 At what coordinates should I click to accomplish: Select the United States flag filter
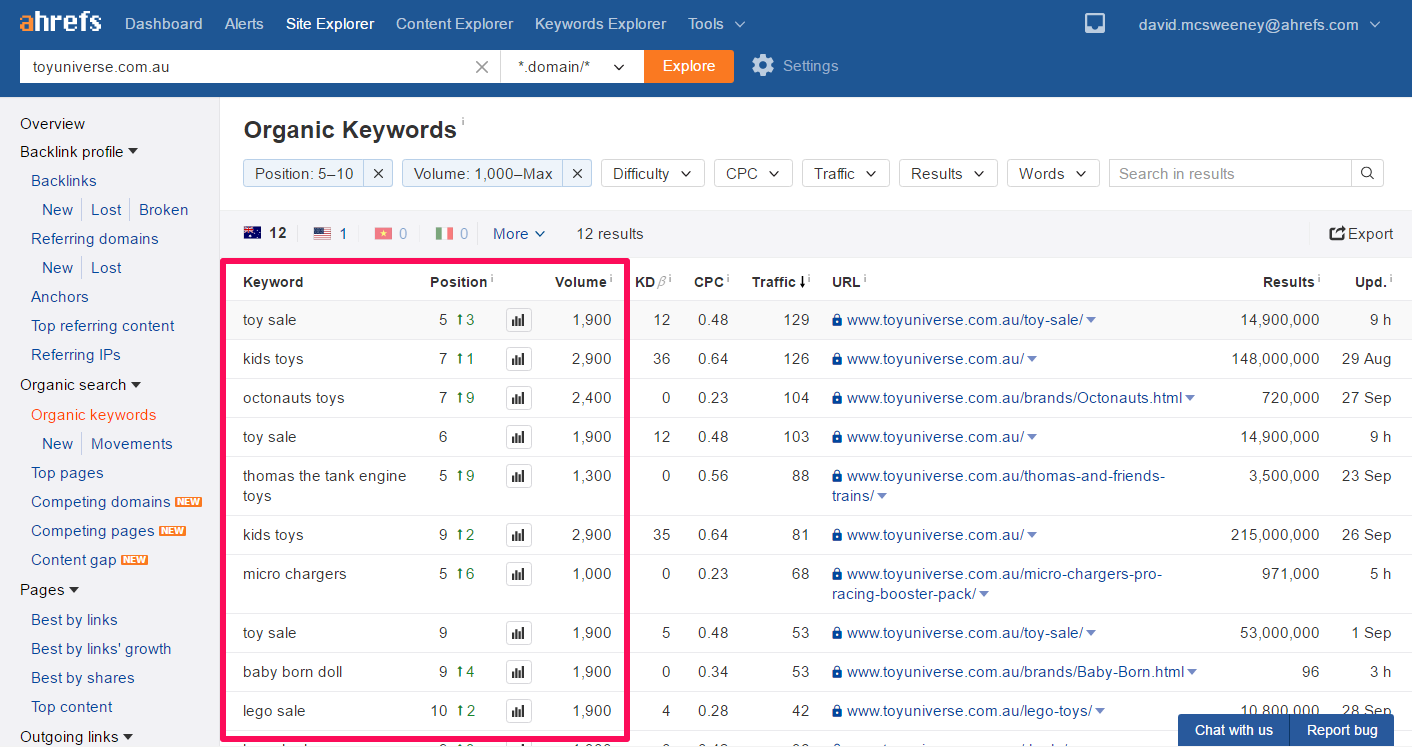(x=330, y=233)
